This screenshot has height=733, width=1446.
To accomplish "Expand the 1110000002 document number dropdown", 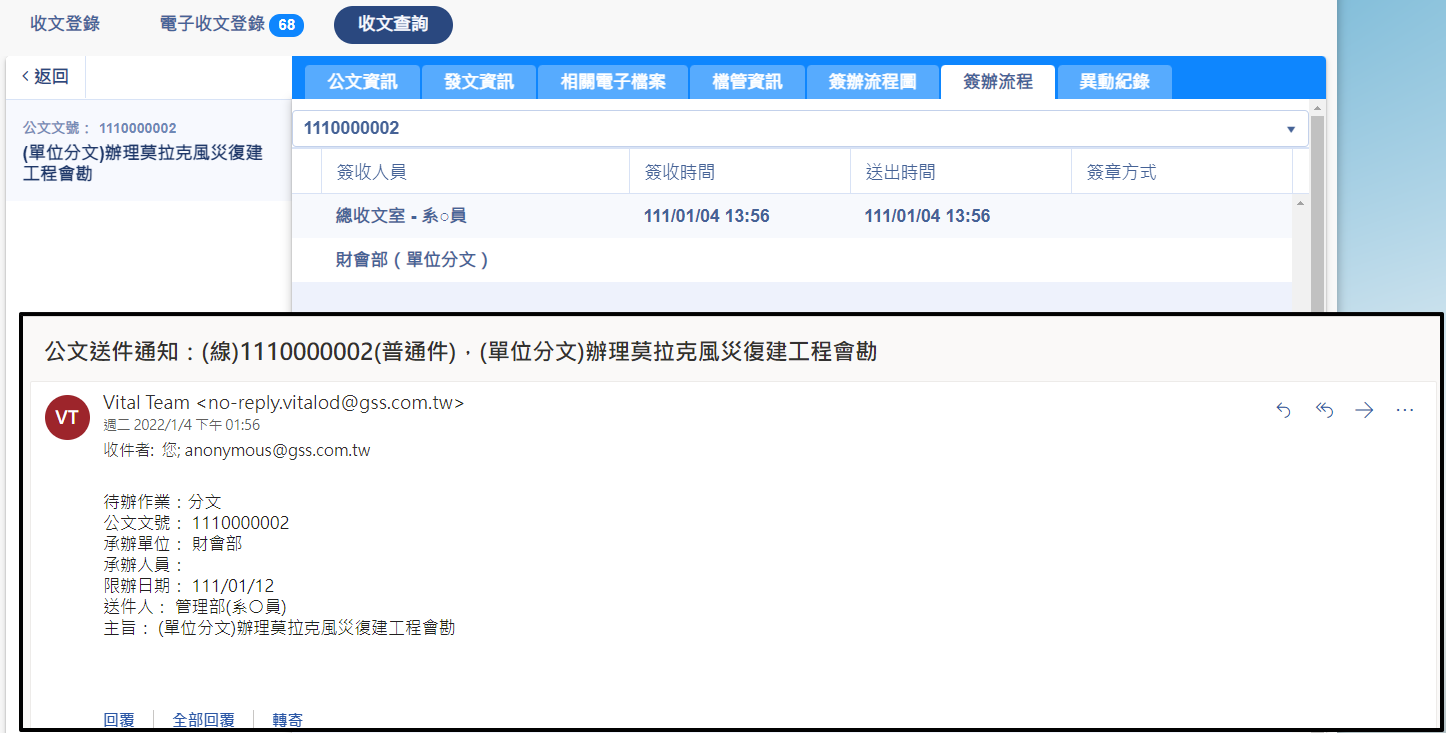I will pos(1290,129).
